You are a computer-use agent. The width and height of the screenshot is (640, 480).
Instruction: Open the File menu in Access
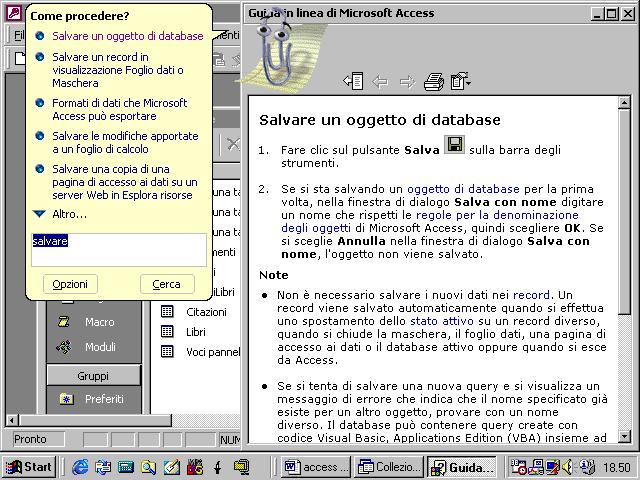(x=19, y=36)
